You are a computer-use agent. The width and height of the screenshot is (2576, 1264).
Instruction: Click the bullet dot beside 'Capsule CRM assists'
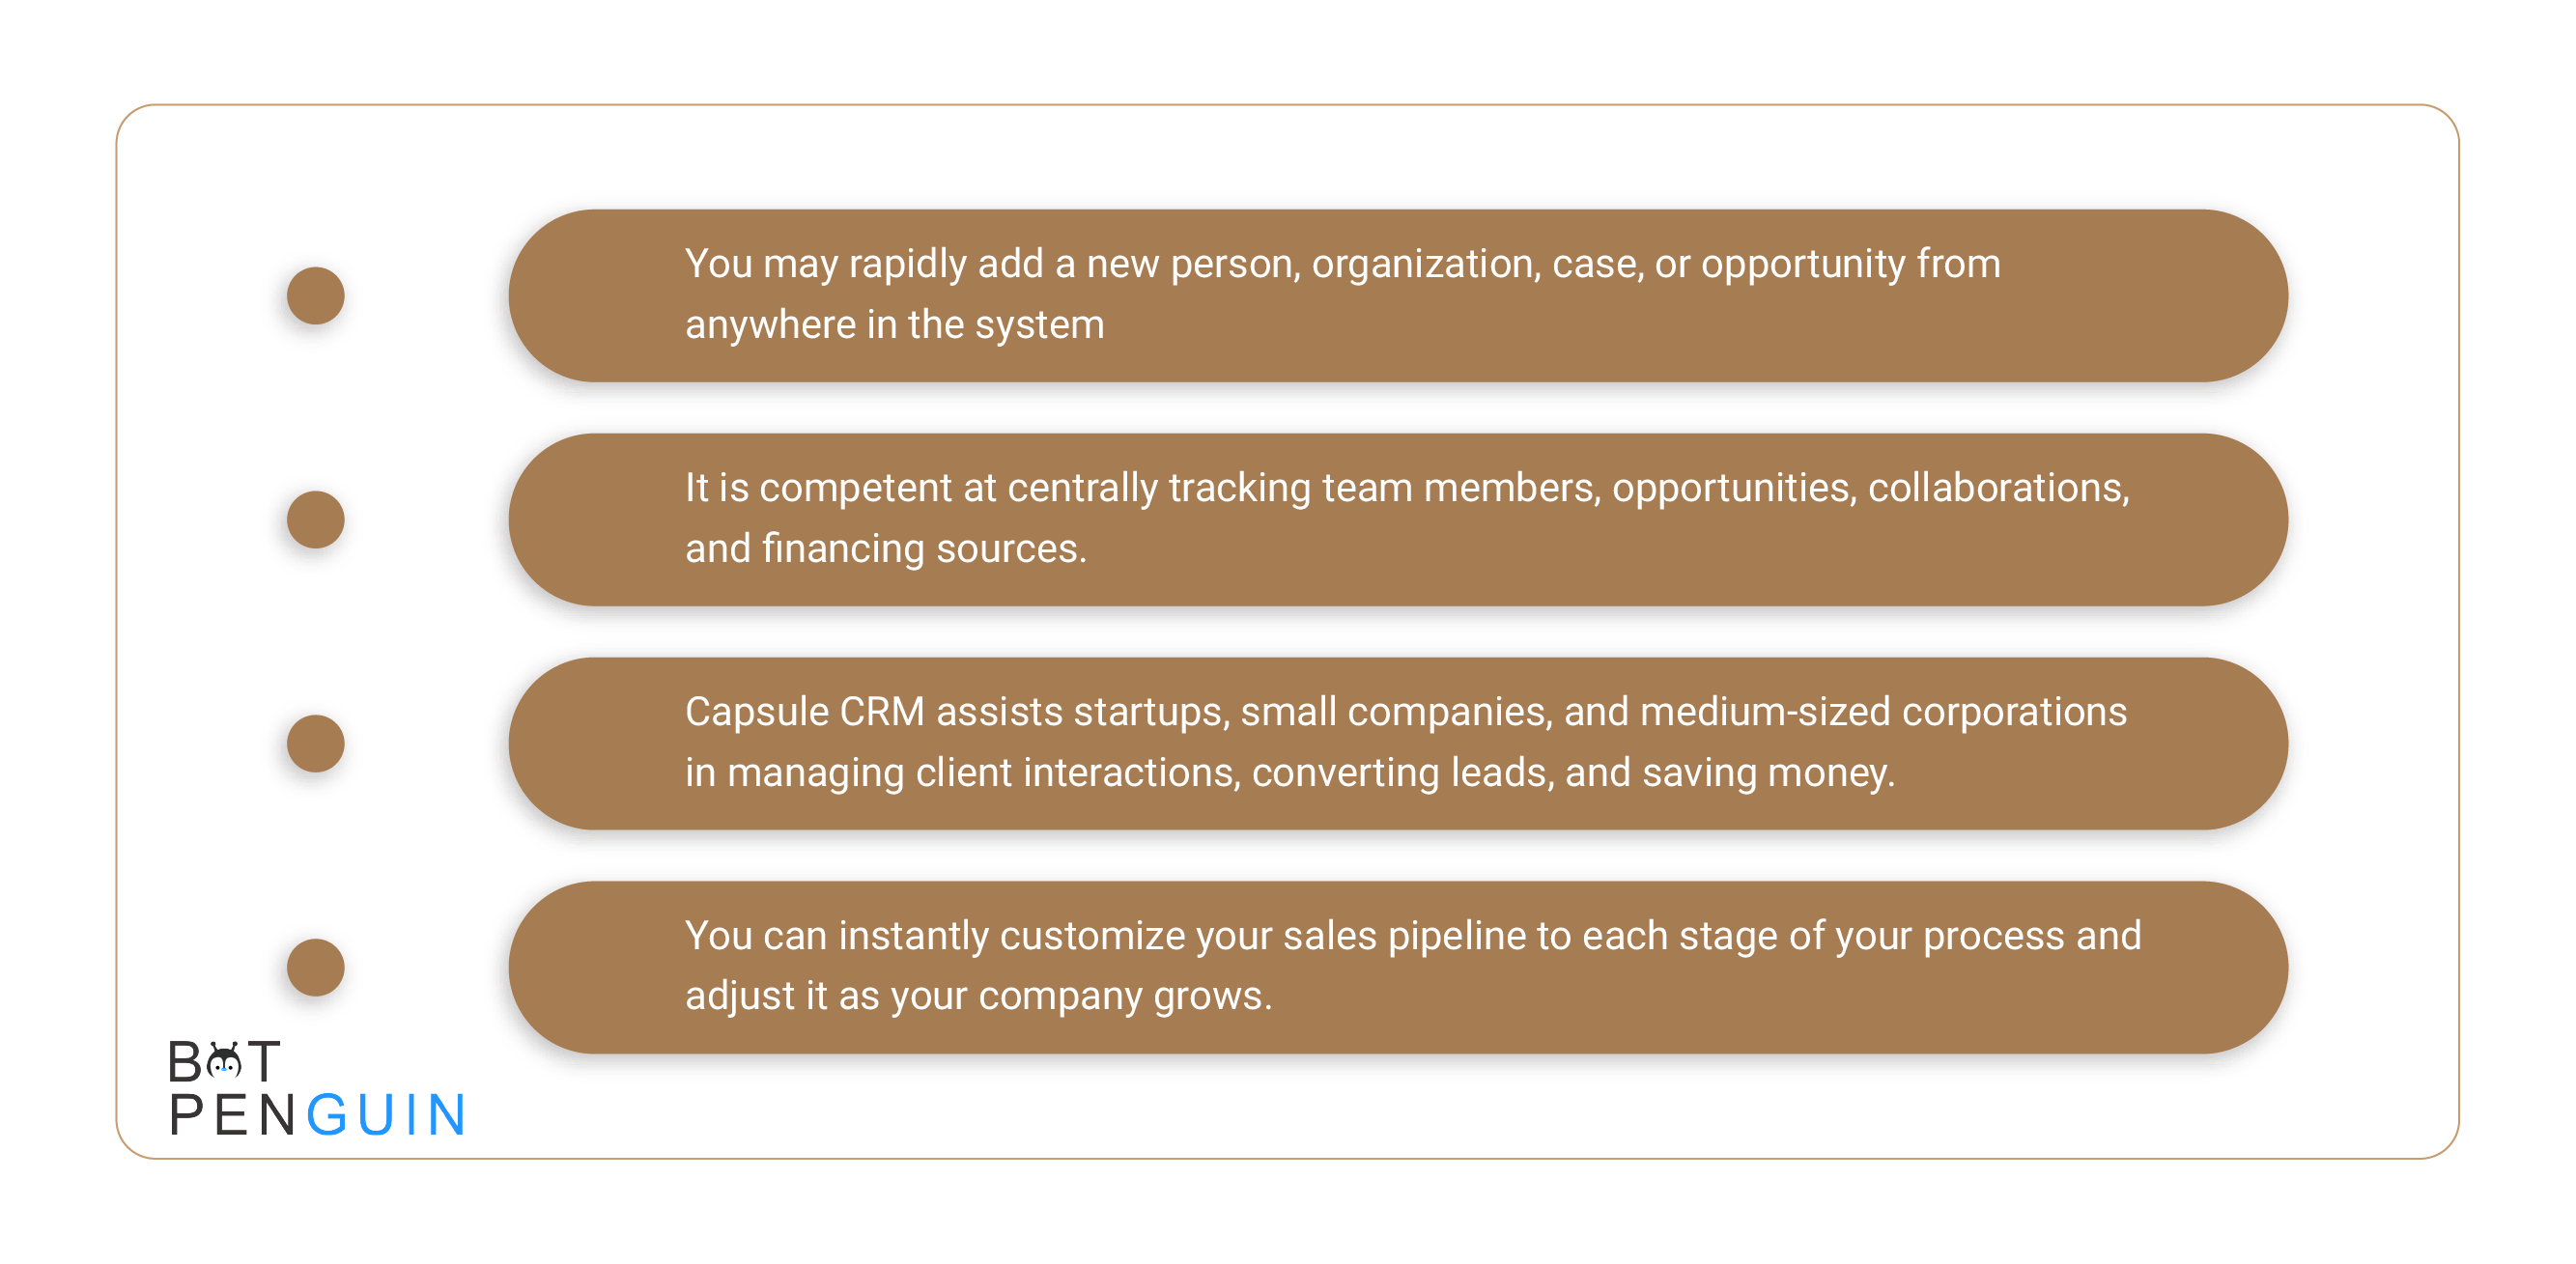tap(316, 744)
